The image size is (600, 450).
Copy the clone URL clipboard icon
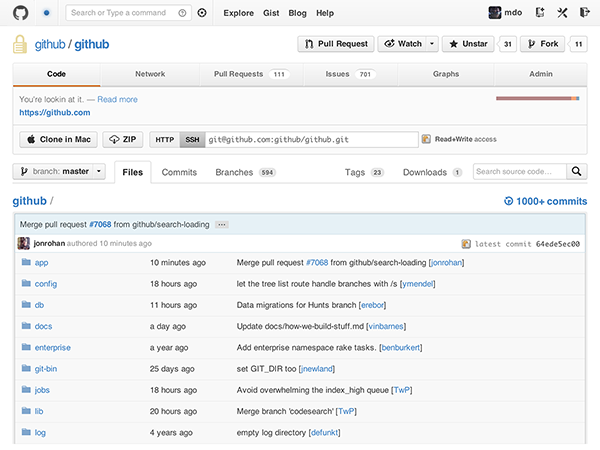coord(426,139)
